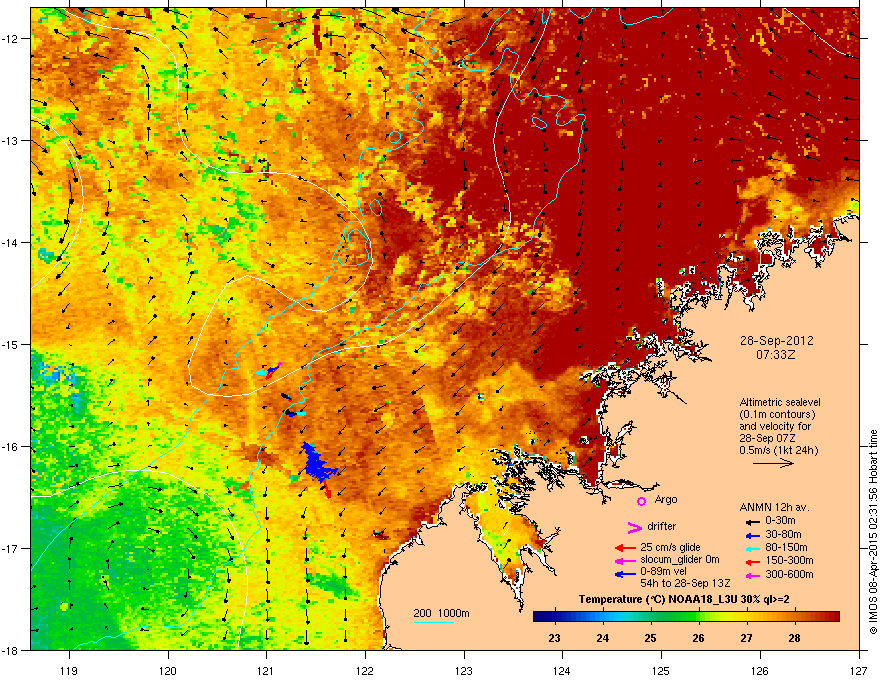Screen dimensions: 880x680
Task: Click the longitude axis label 119
Action: pyautogui.click(x=69, y=670)
